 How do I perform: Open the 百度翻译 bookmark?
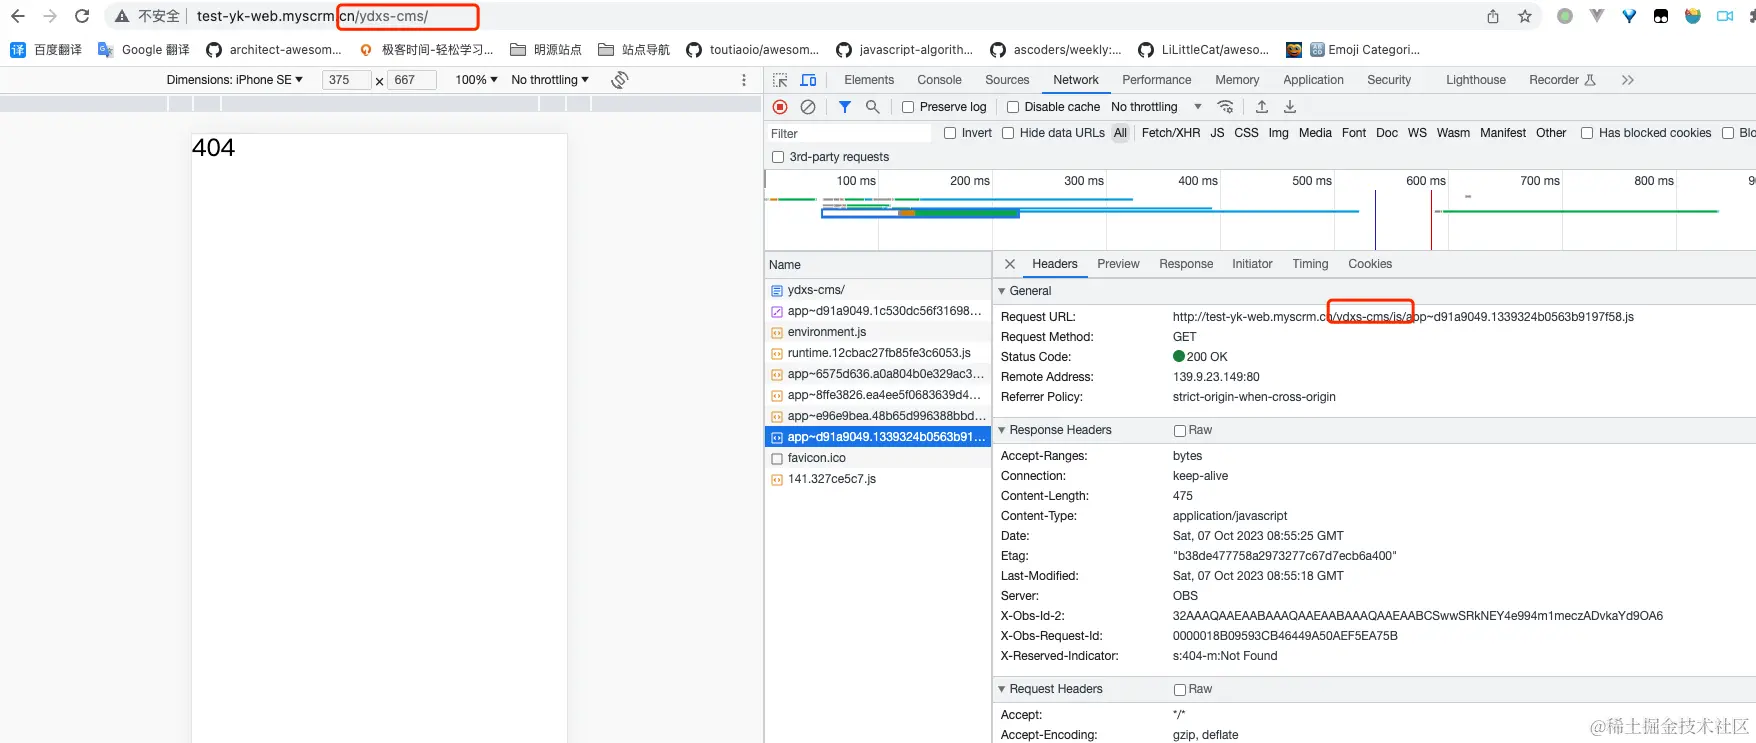point(46,49)
